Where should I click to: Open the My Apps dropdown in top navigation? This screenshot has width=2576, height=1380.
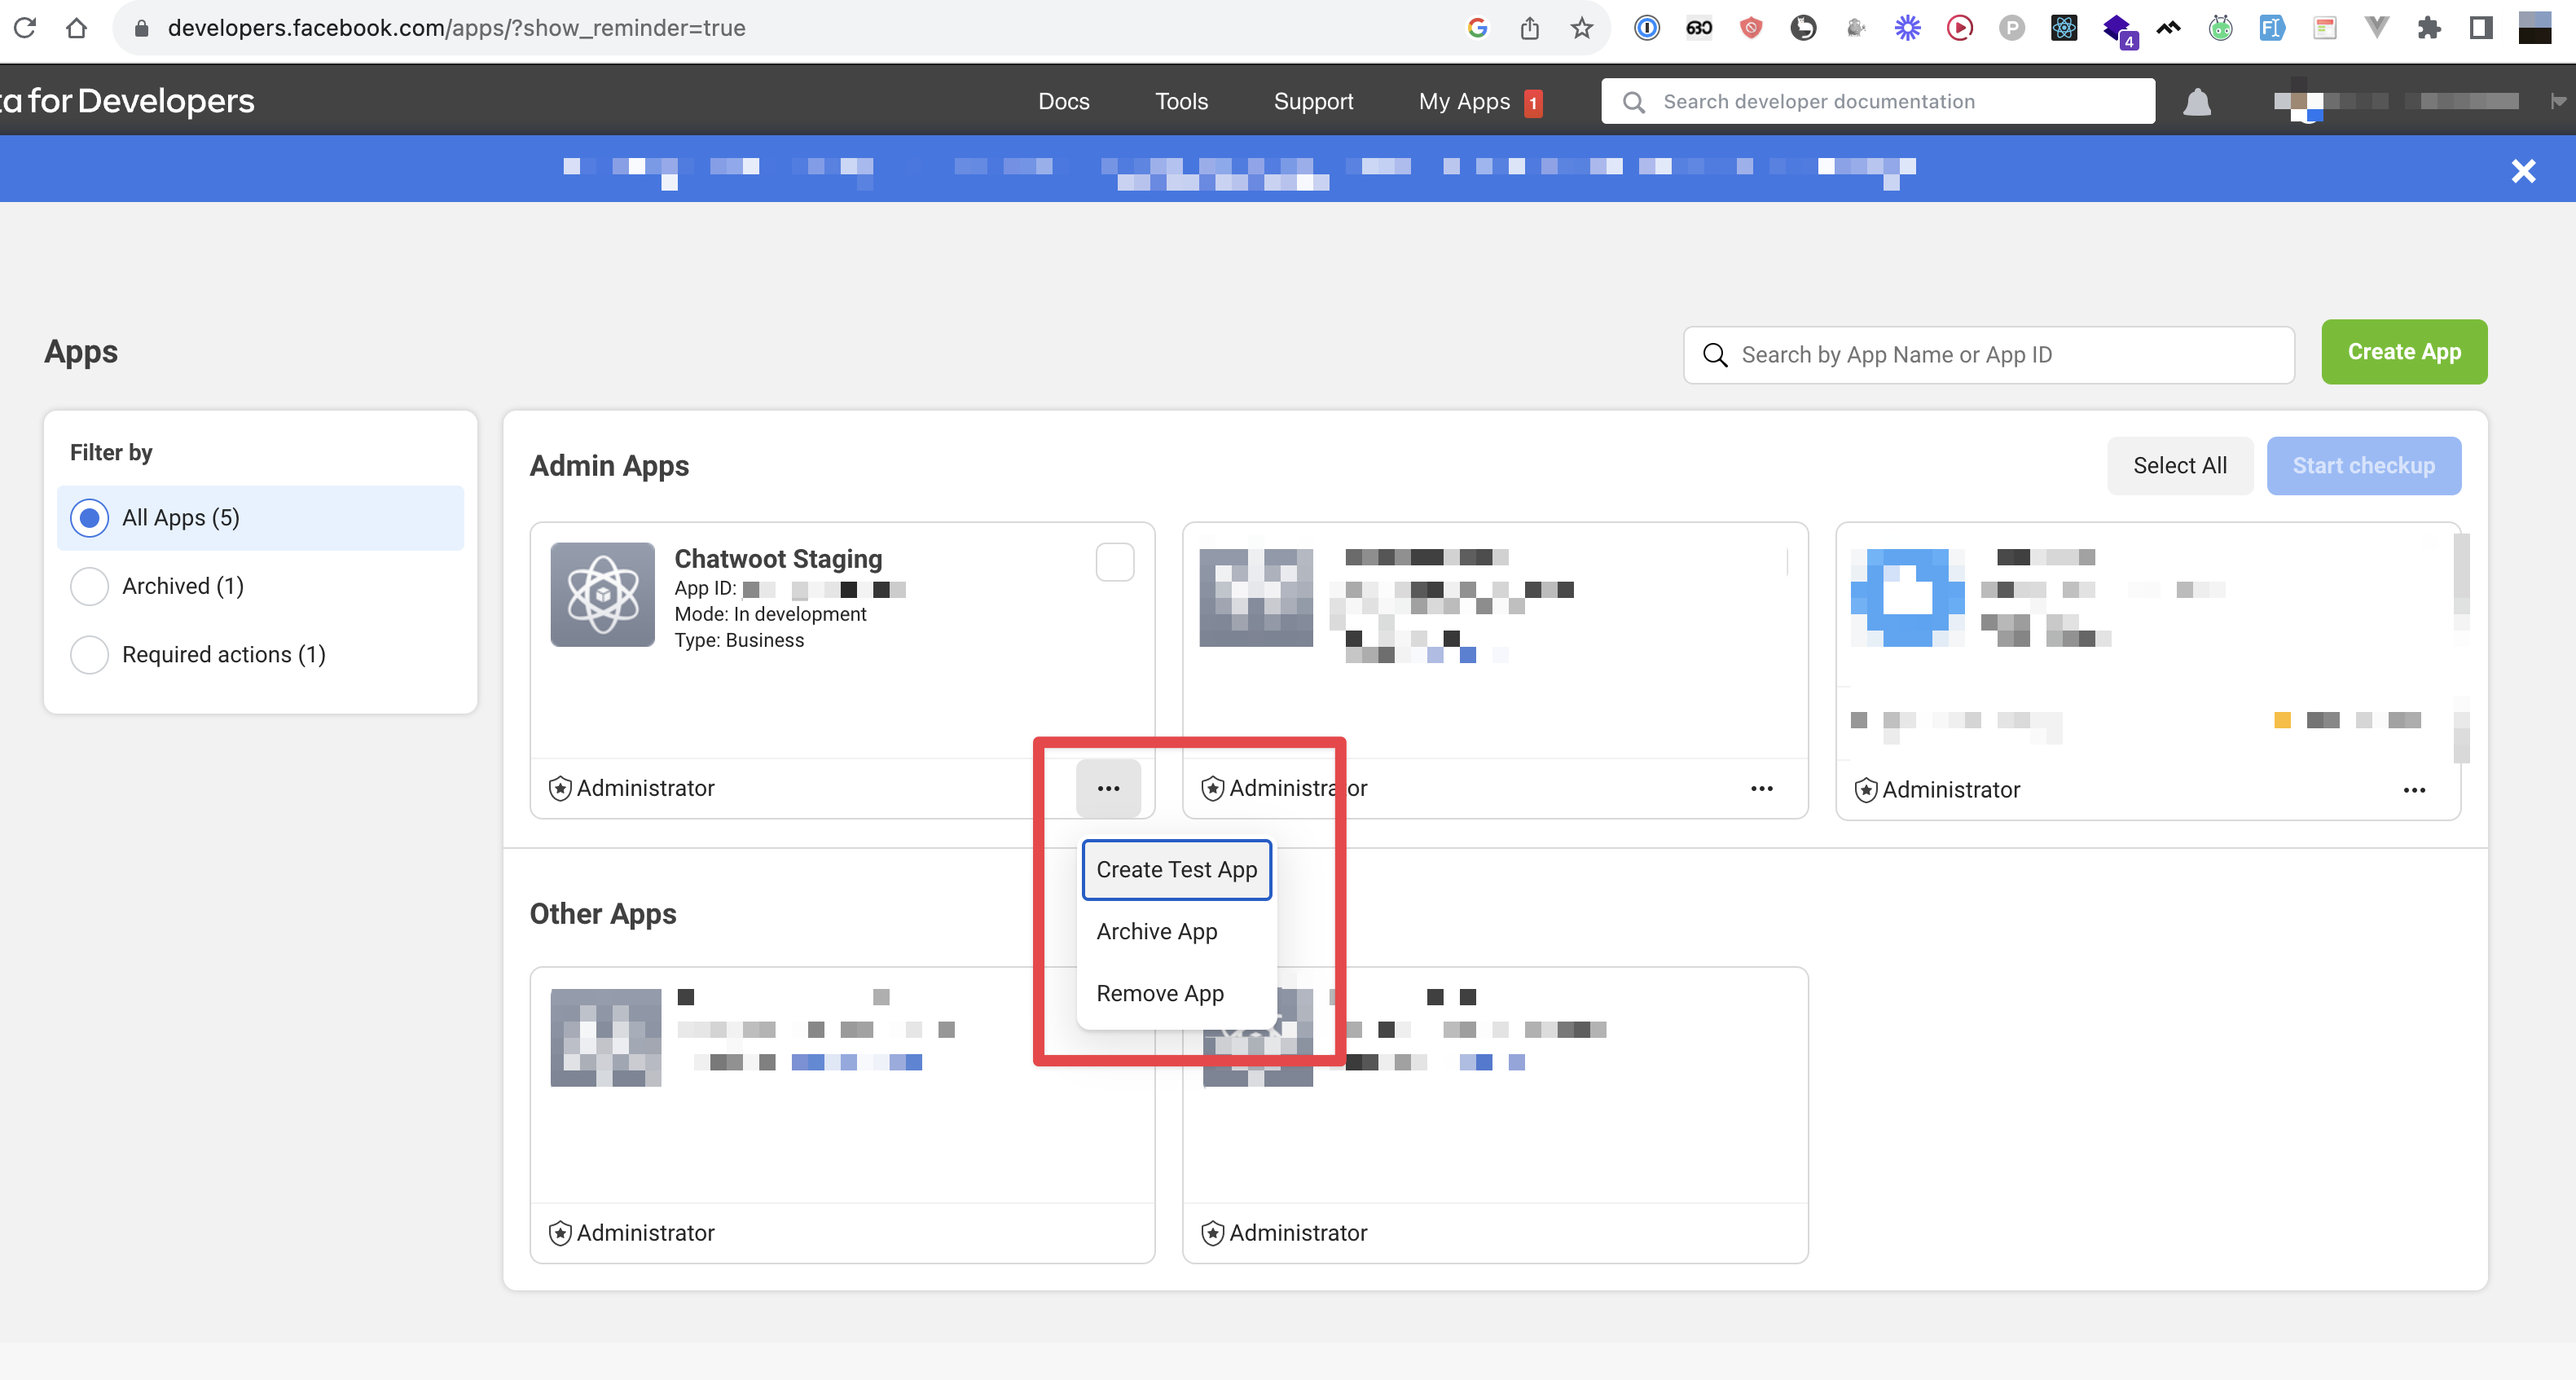click(1465, 100)
